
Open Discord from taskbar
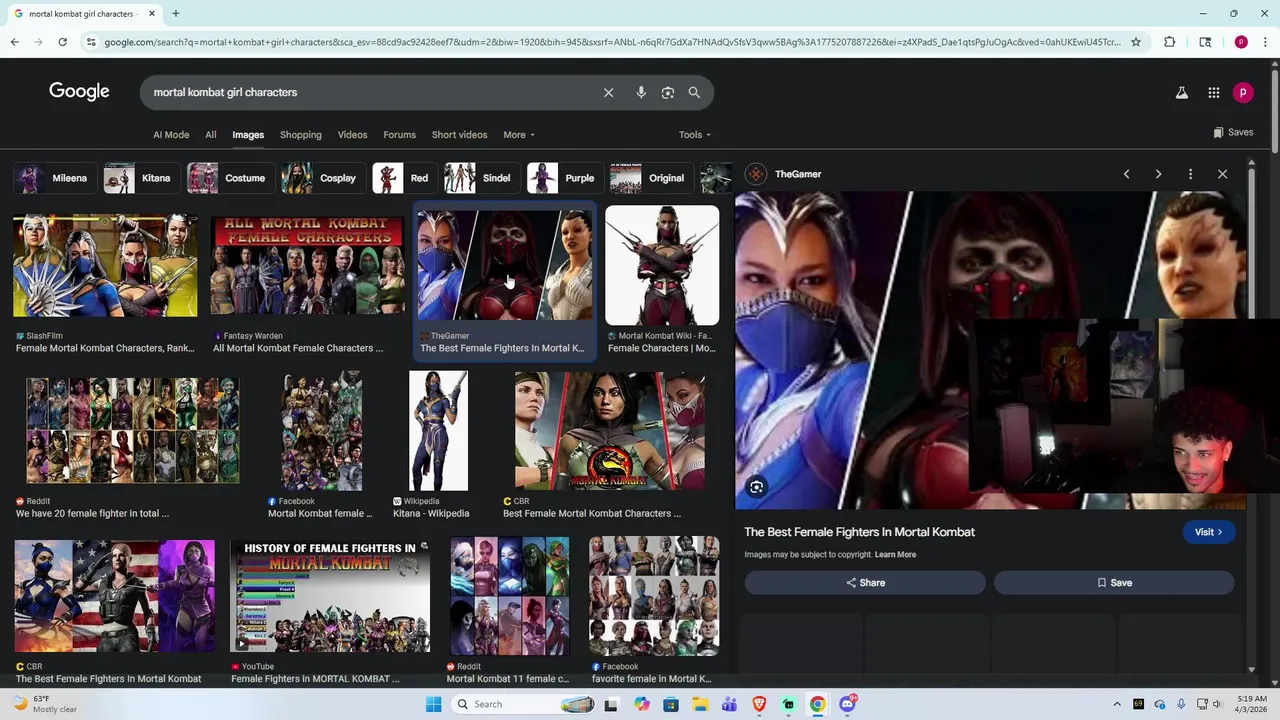click(847, 704)
